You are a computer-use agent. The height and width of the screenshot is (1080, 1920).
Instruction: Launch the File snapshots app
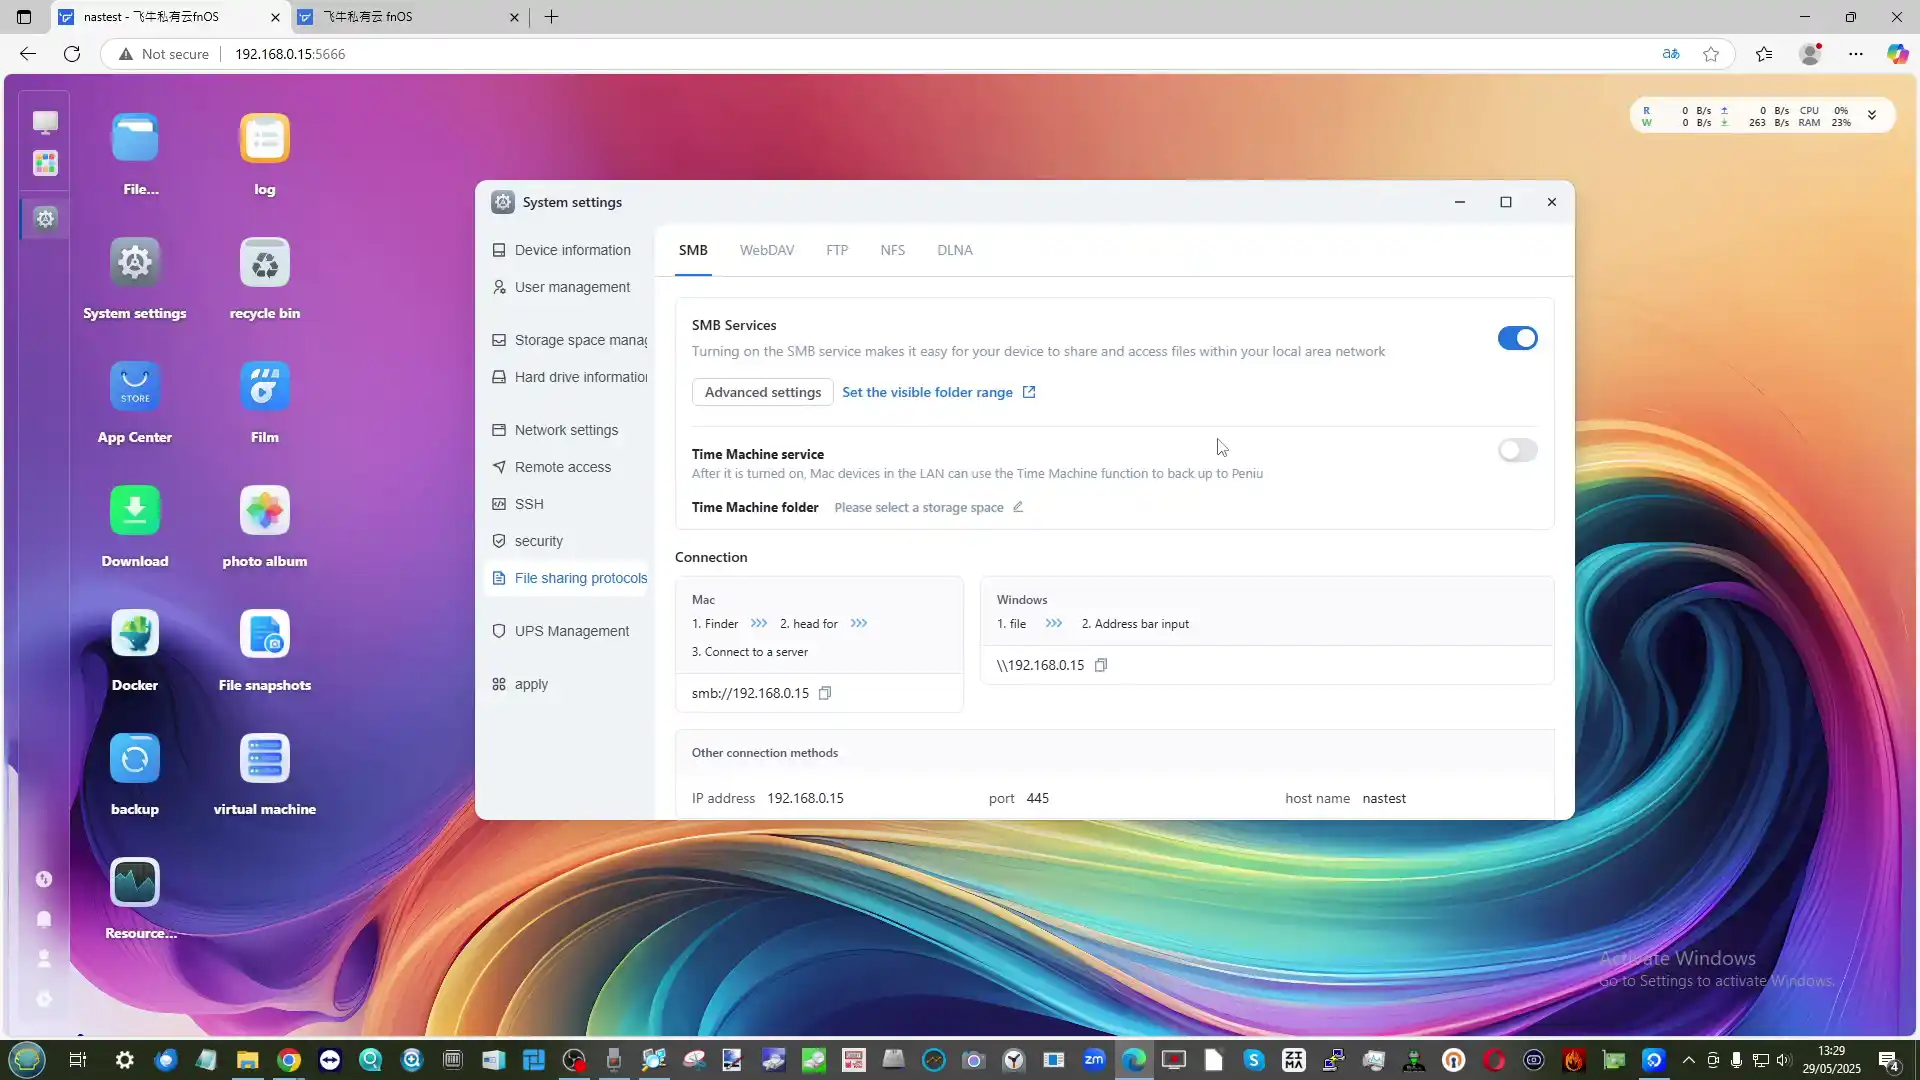coord(264,634)
